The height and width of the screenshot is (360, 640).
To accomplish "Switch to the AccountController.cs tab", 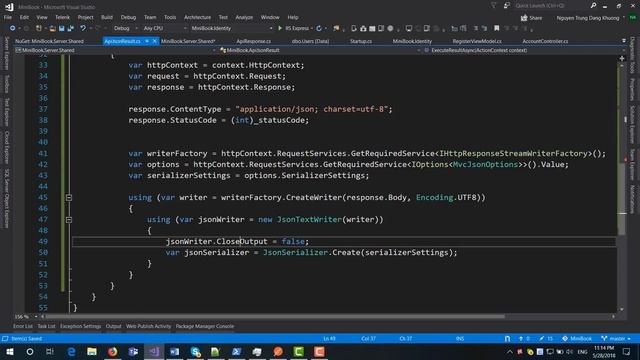I will tap(545, 41).
